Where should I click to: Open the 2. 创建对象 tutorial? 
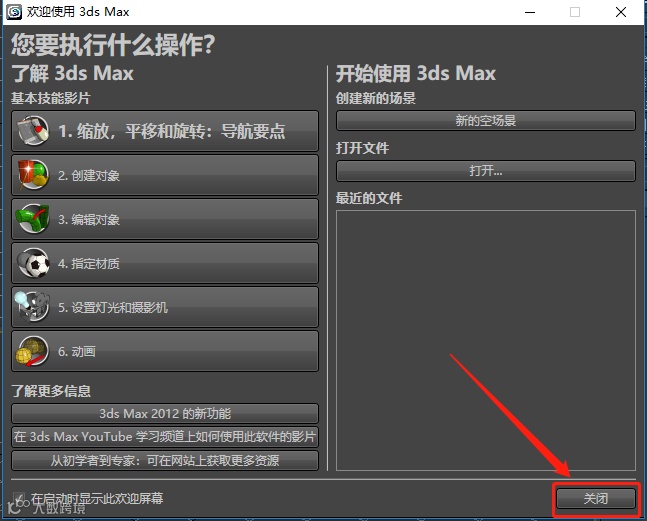point(165,175)
